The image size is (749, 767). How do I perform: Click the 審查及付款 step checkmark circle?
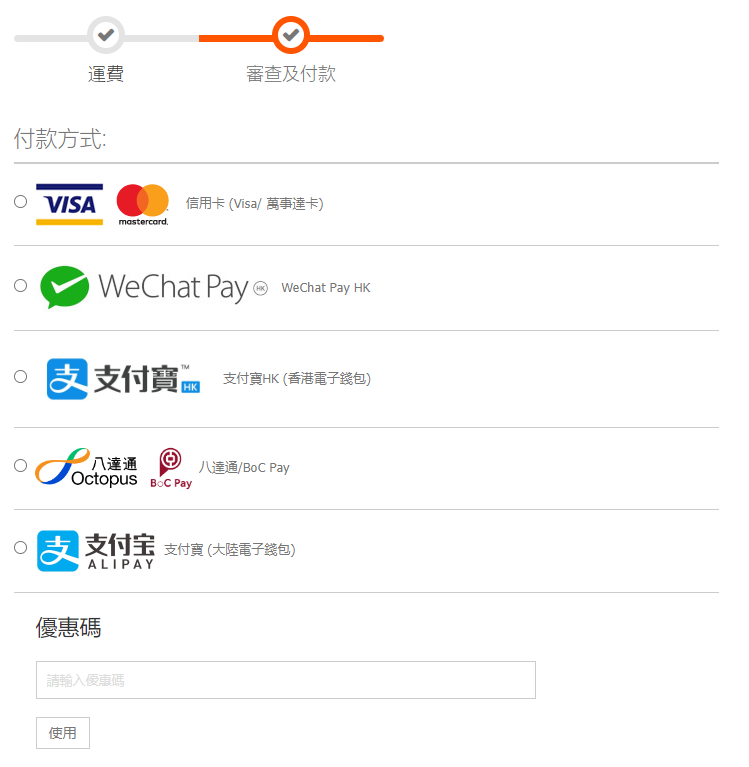pyautogui.click(x=291, y=35)
